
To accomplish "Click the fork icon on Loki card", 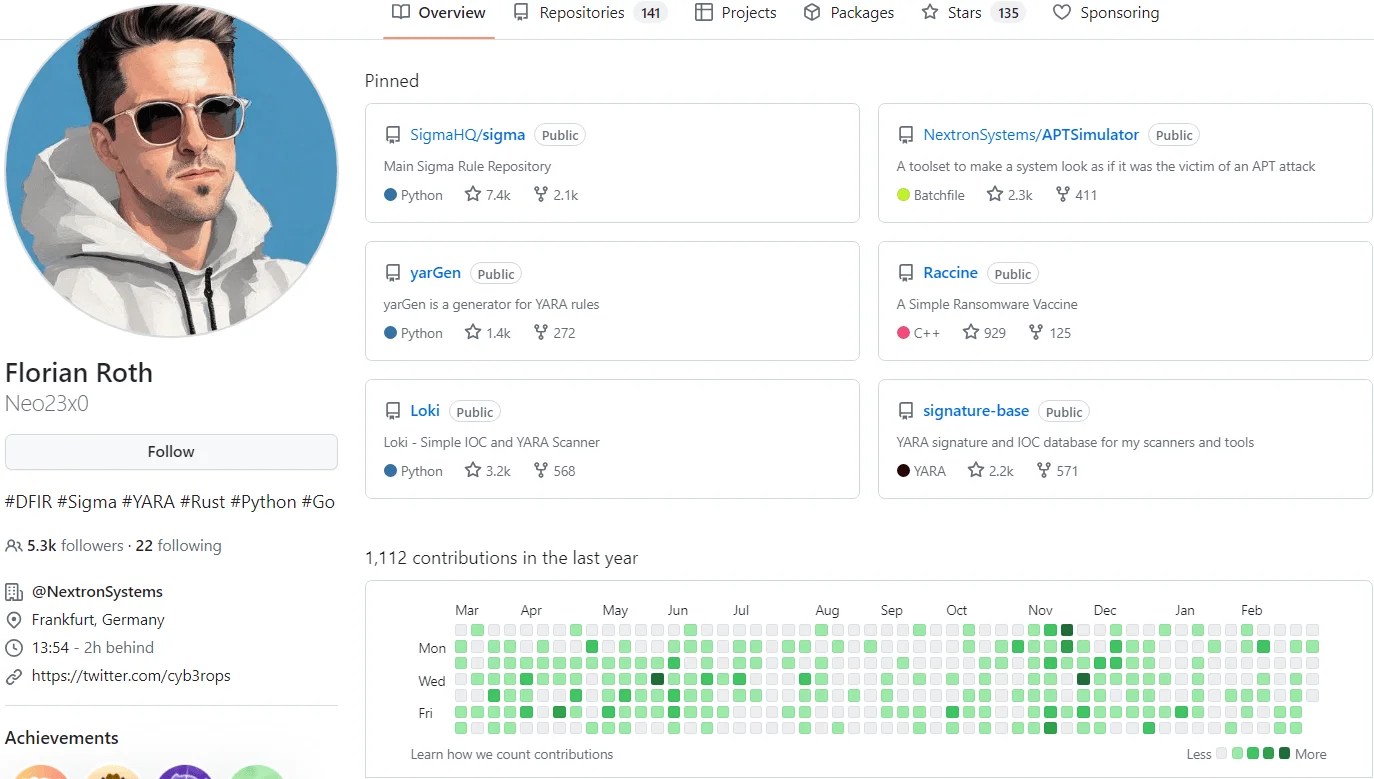I will pyautogui.click(x=541, y=471).
